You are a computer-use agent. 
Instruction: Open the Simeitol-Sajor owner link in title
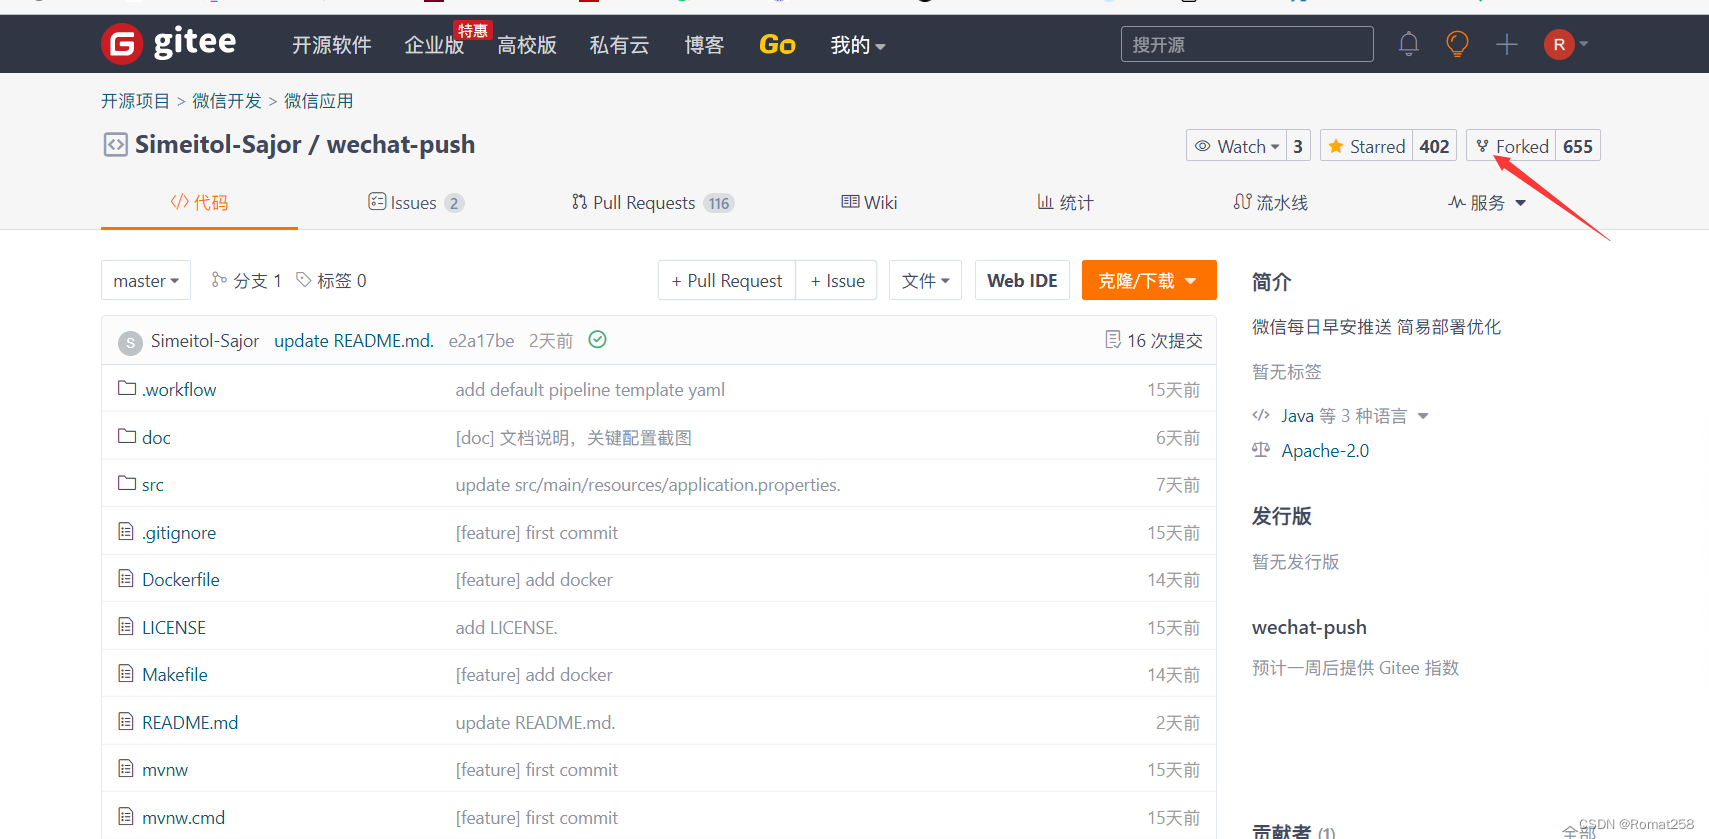(x=218, y=144)
